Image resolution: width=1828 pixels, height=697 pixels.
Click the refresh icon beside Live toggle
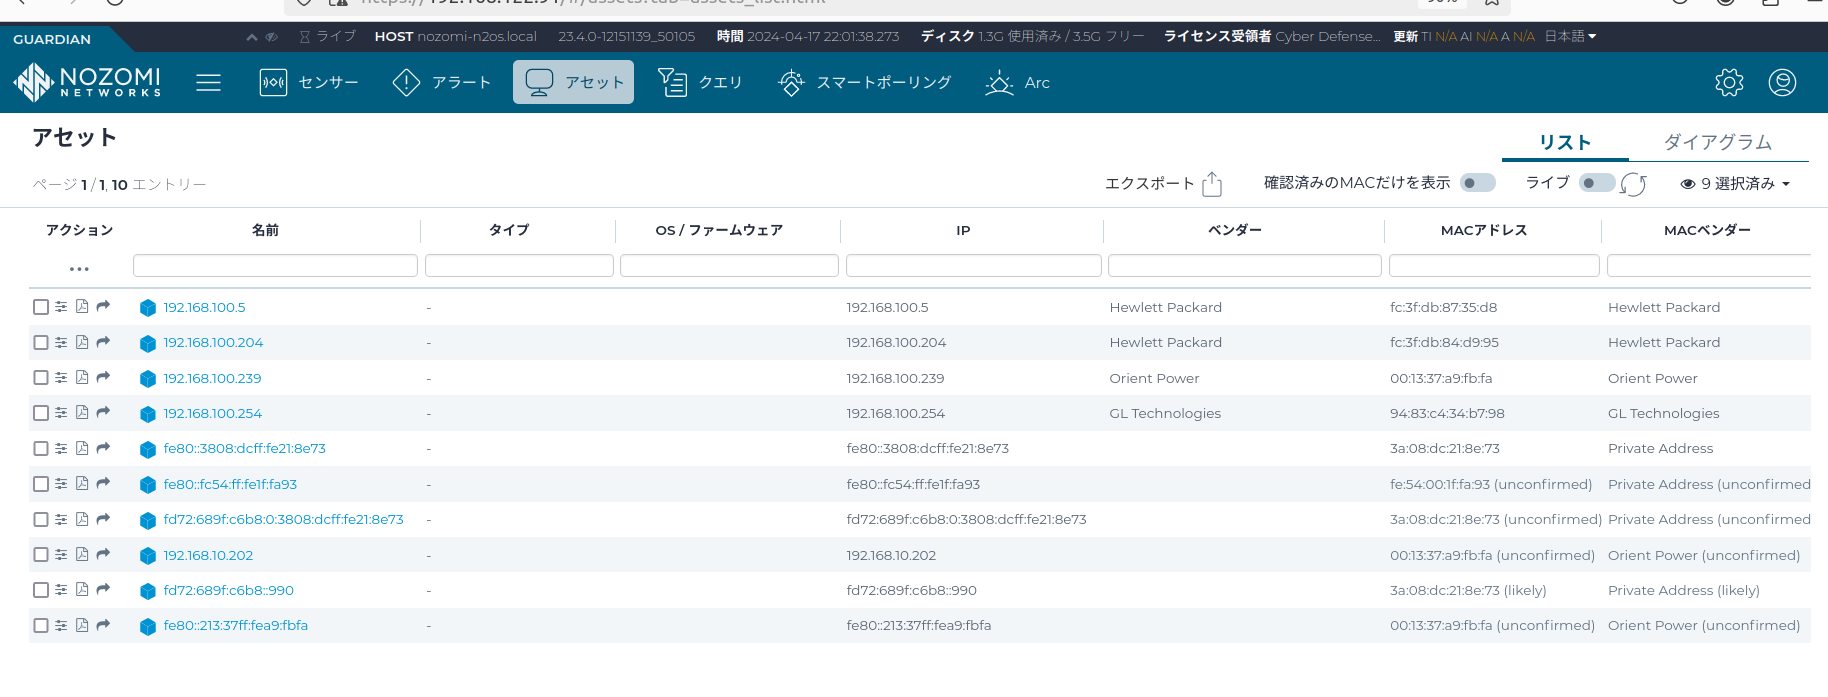coord(1634,184)
